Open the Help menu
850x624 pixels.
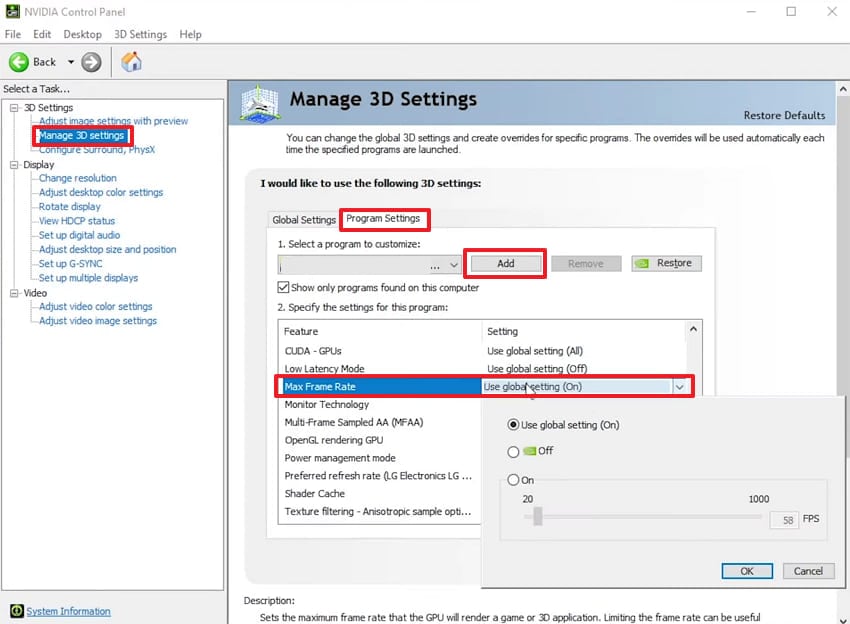tap(190, 34)
